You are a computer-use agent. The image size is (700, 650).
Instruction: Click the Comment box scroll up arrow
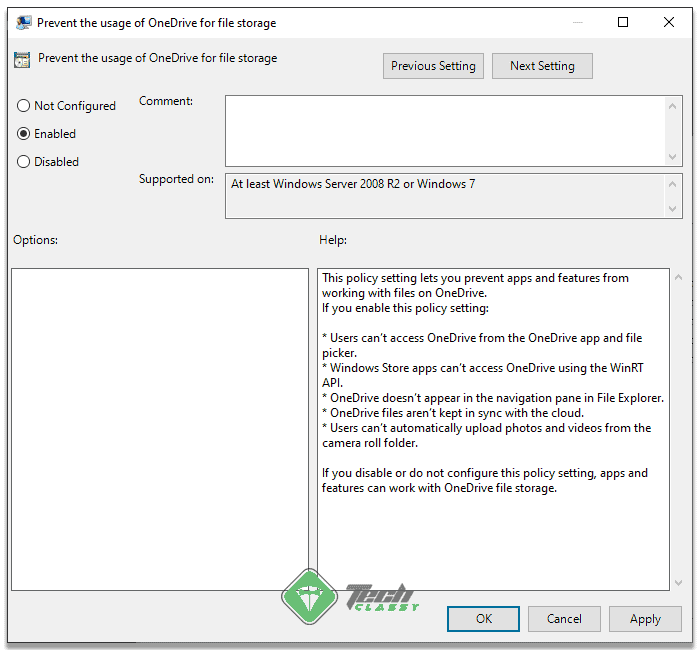pos(672,106)
